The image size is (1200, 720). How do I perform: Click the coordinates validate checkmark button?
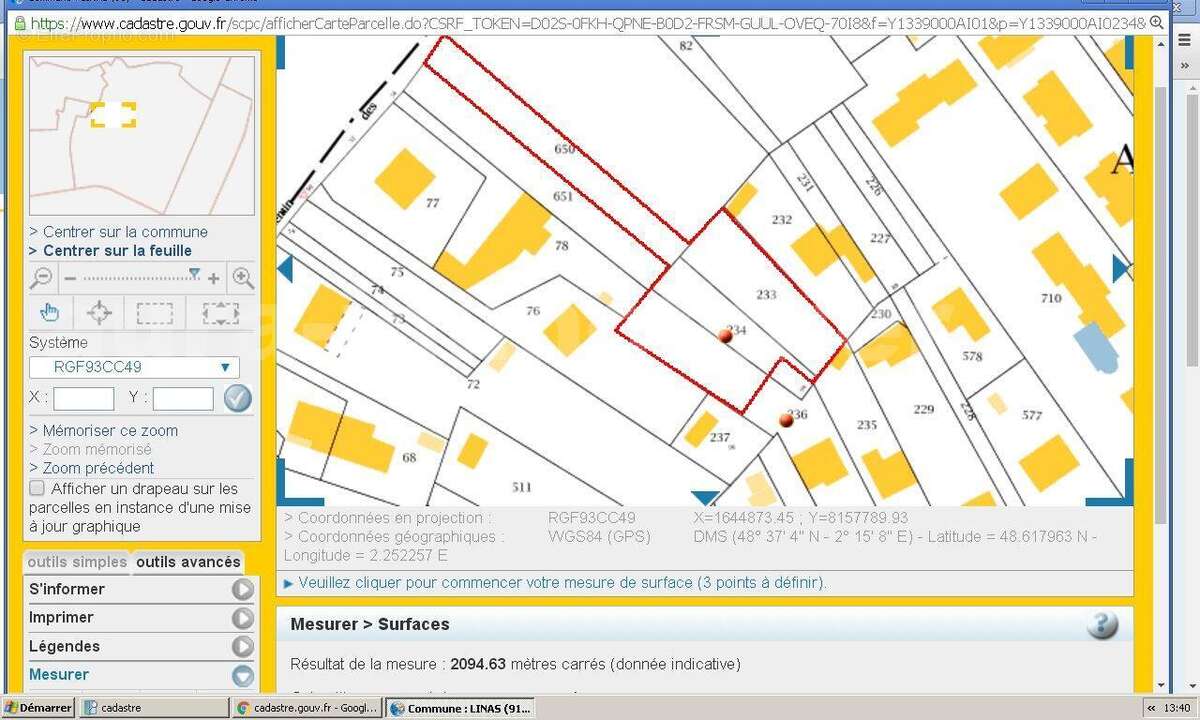tap(237, 398)
